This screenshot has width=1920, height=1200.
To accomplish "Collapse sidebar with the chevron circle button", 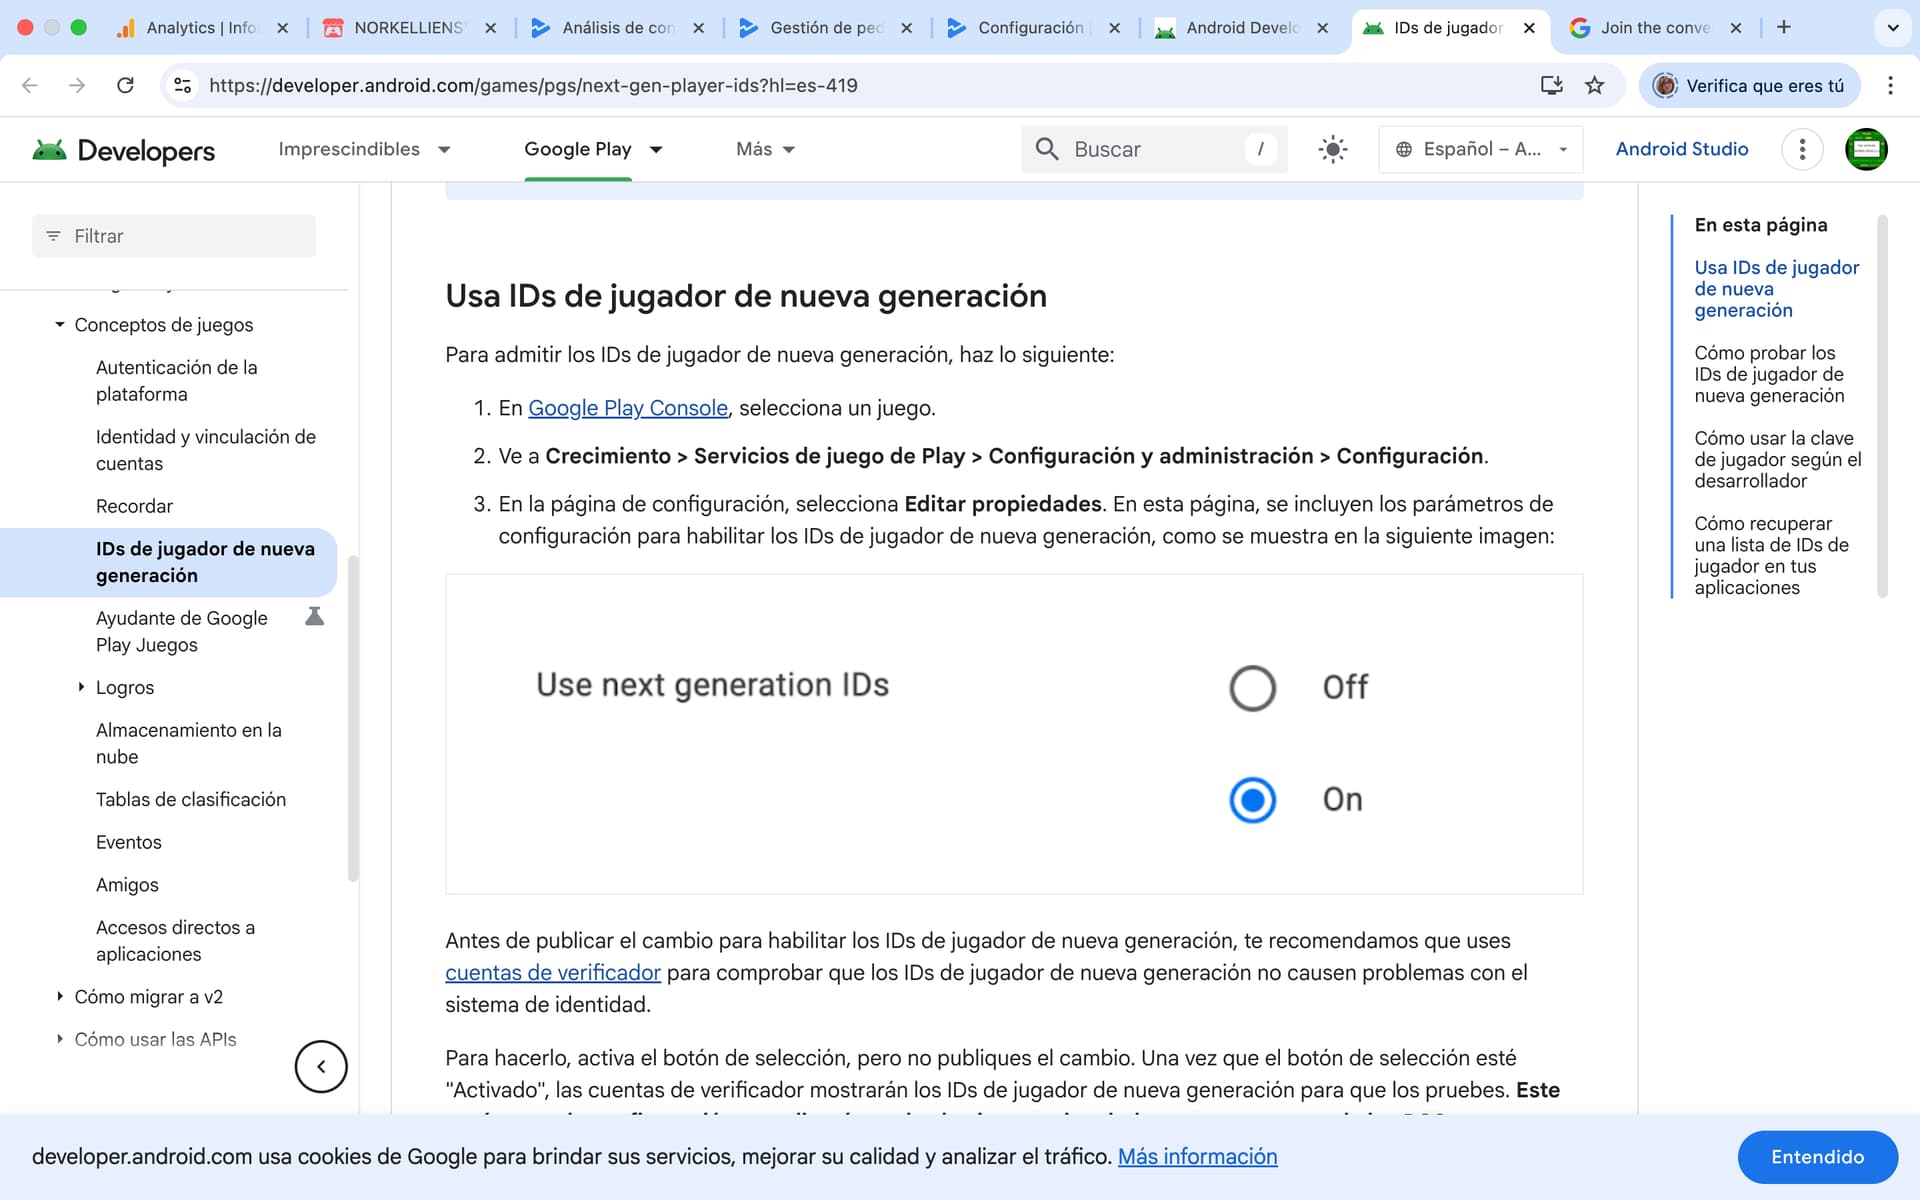I will pyautogui.click(x=321, y=1066).
